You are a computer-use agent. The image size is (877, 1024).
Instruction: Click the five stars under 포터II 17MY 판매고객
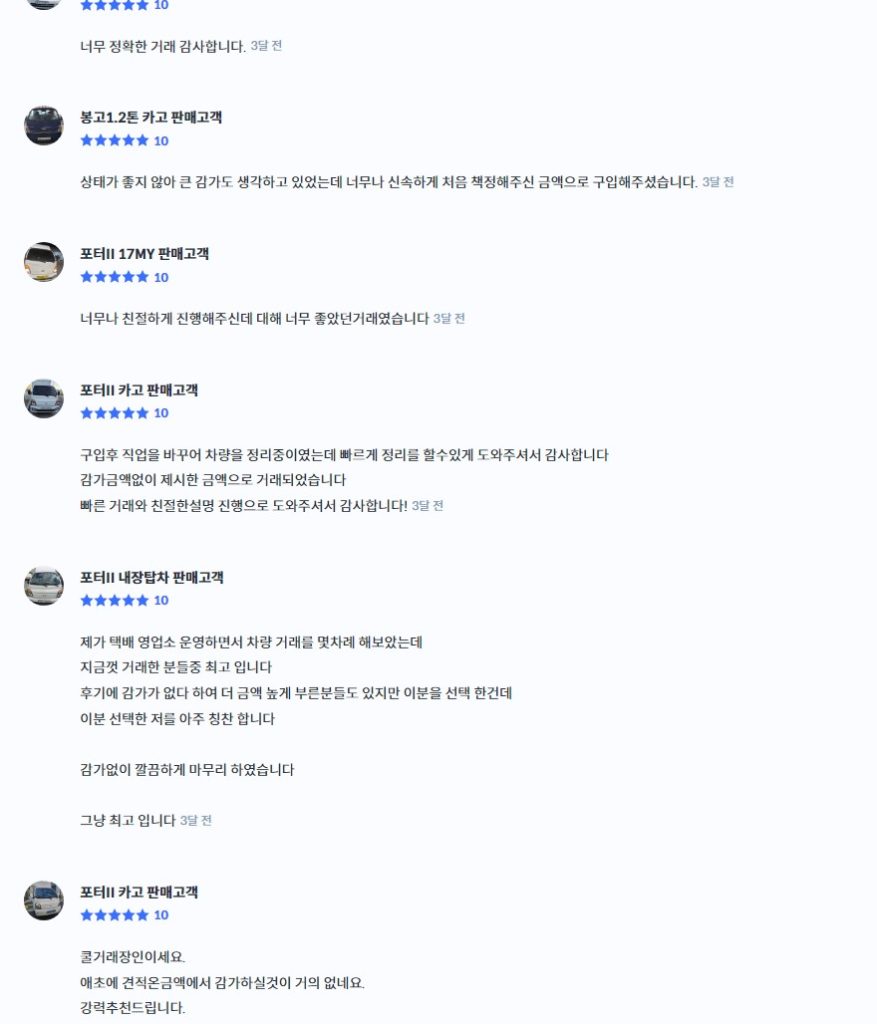coord(114,277)
